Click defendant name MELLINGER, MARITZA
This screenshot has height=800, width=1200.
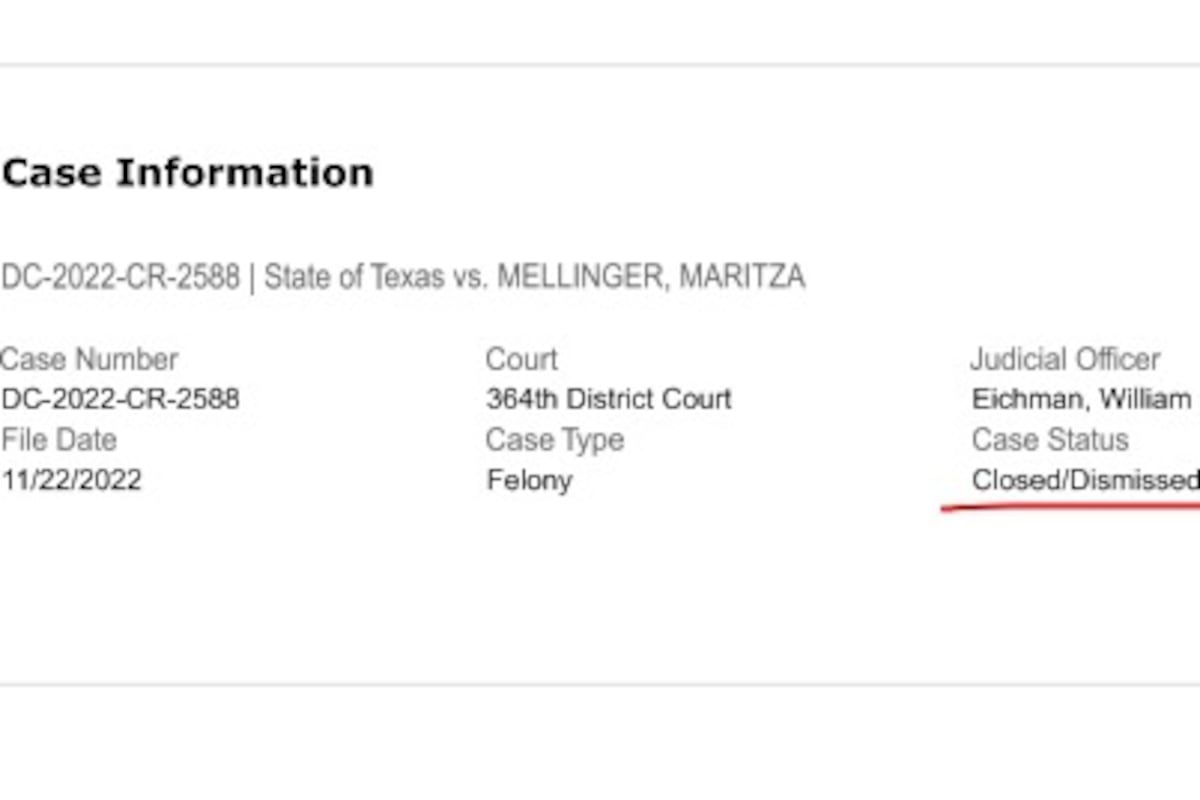click(650, 277)
